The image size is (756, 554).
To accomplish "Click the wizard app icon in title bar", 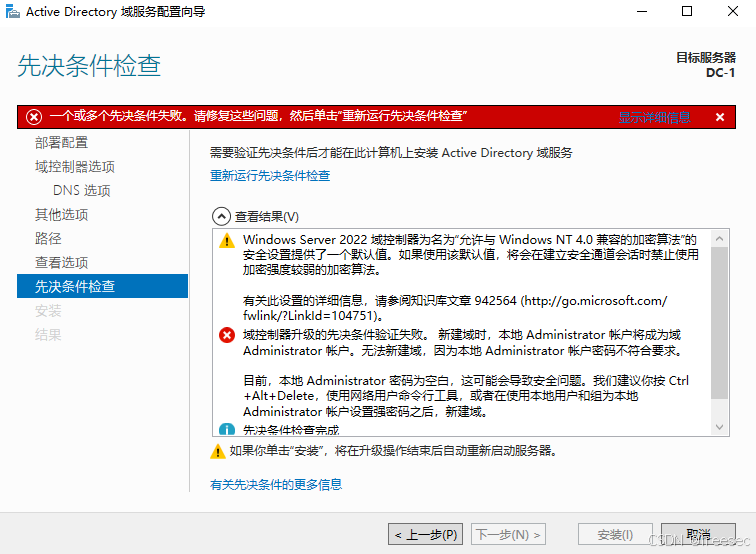I will tap(13, 12).
